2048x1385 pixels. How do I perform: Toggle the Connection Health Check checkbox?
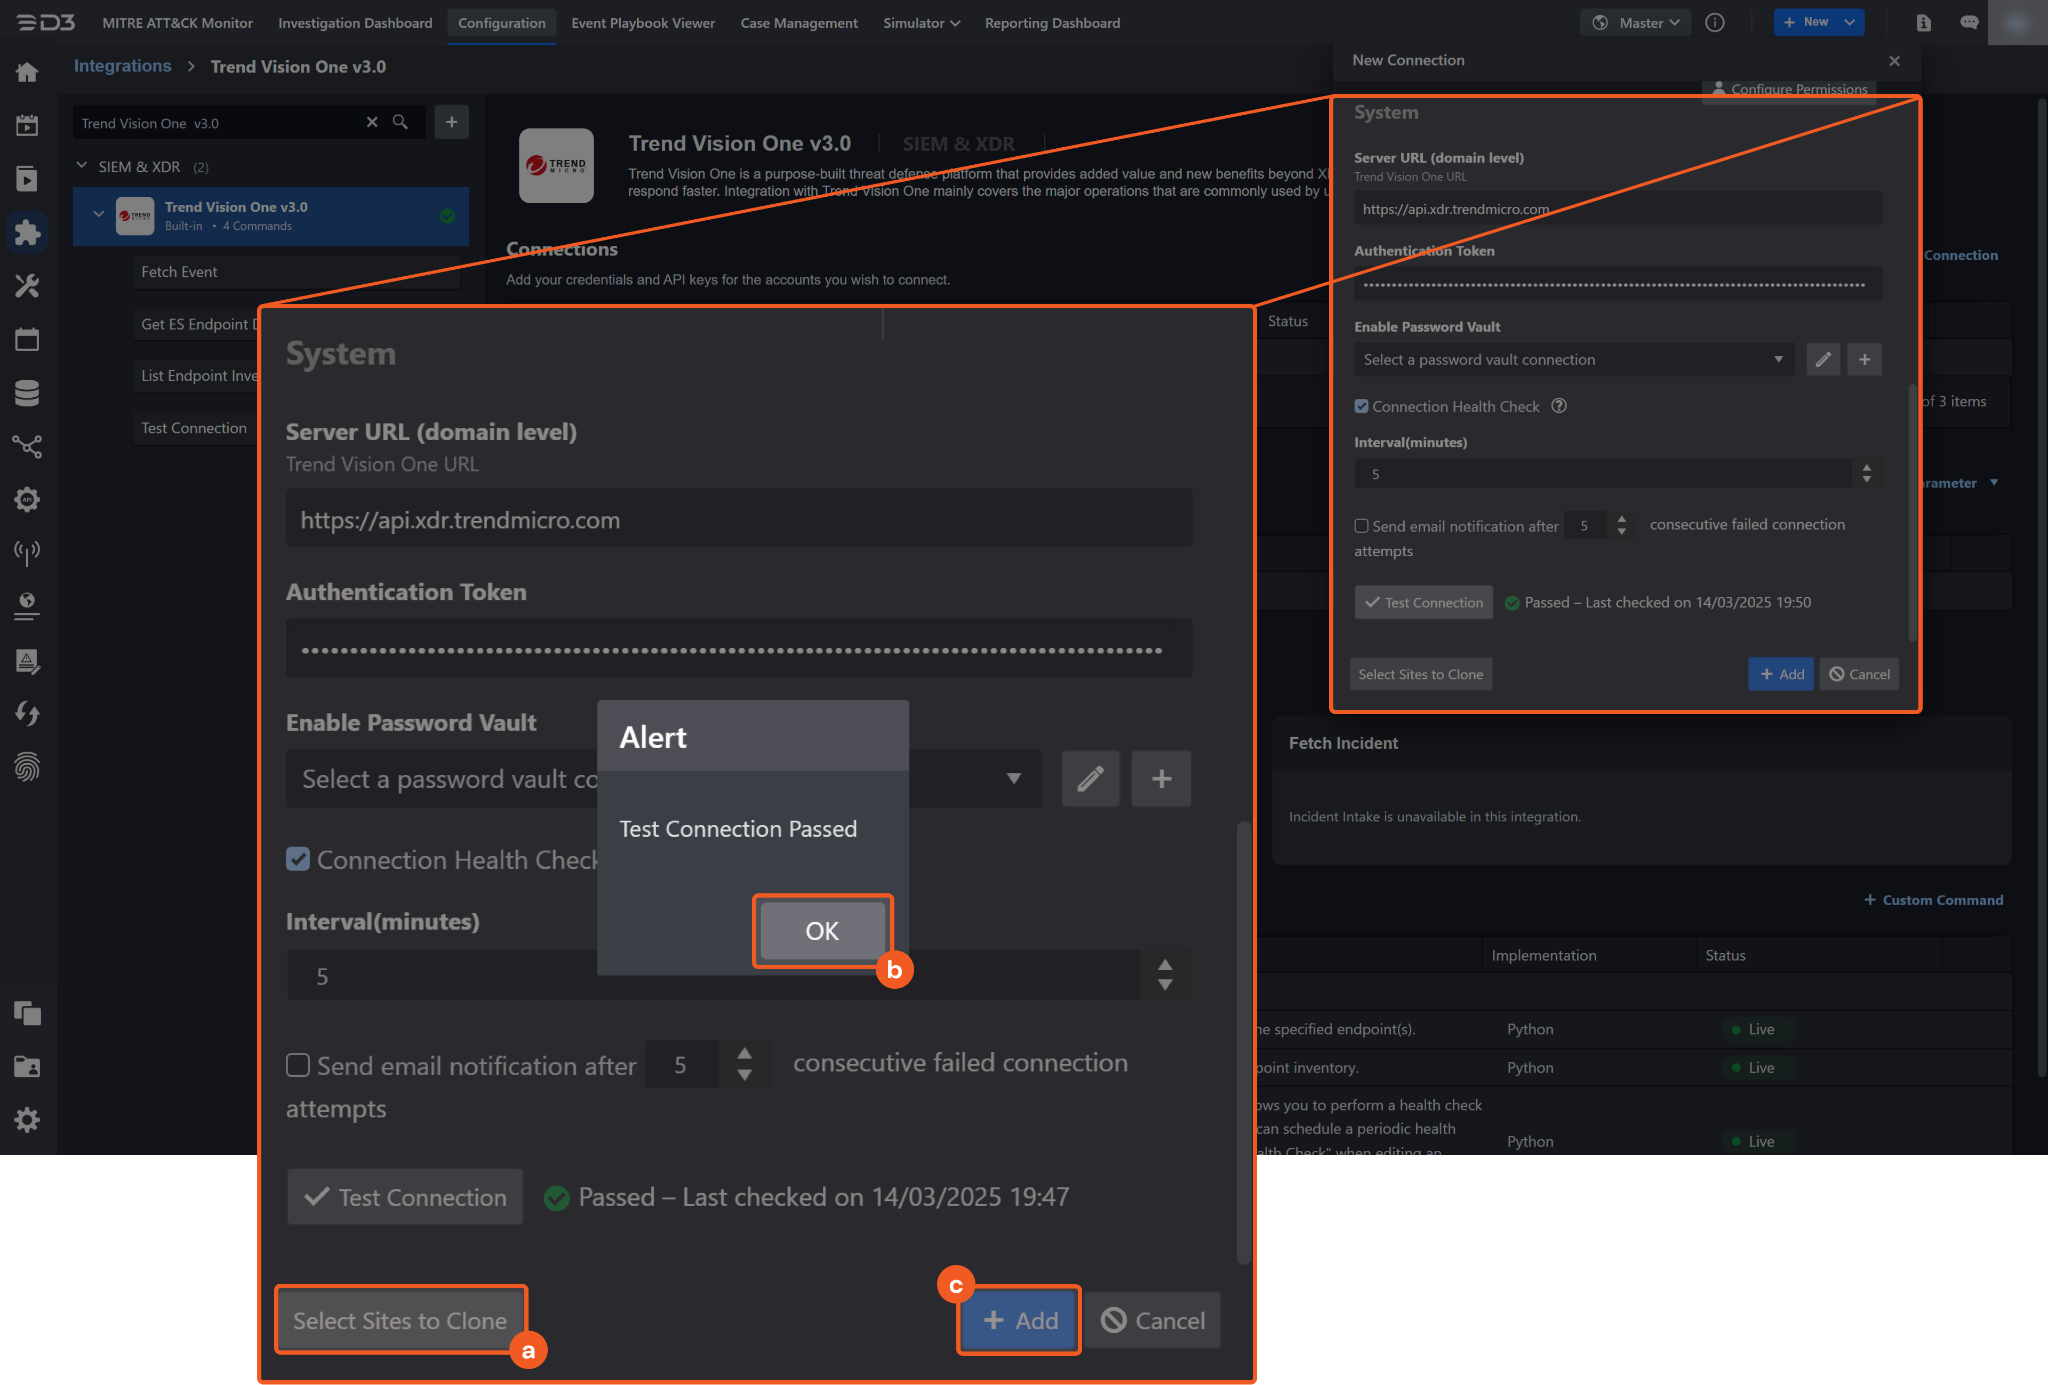298,859
